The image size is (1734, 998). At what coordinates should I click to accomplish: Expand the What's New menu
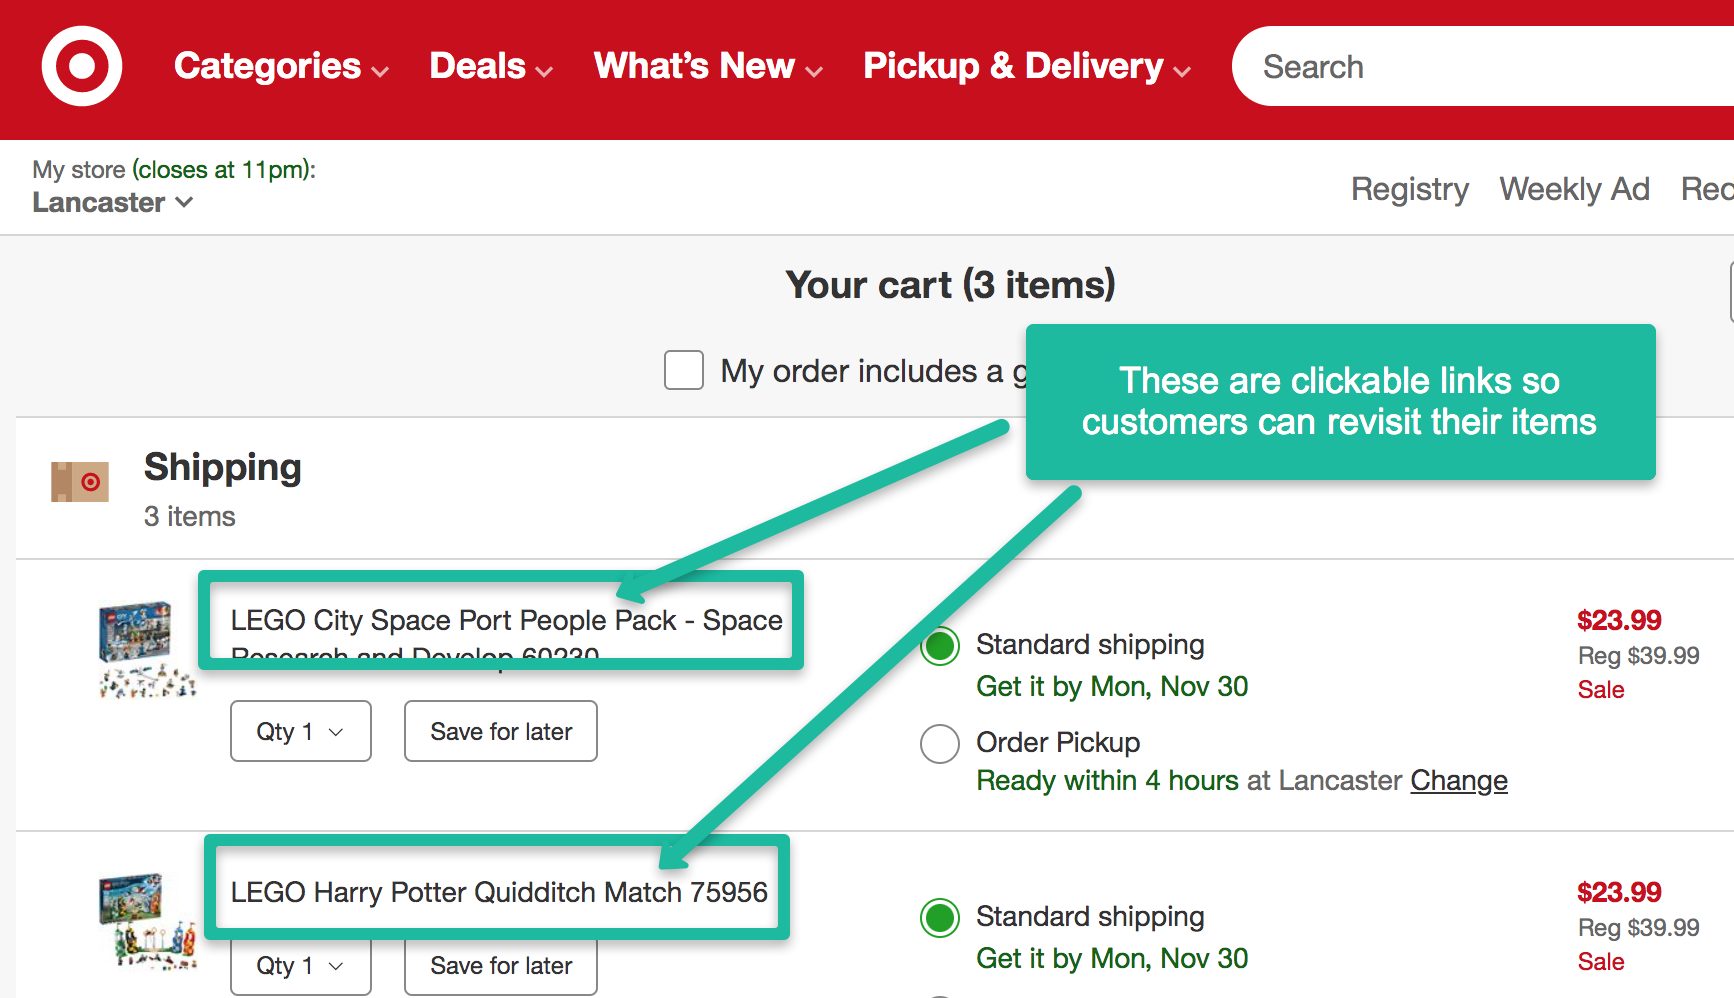708,66
